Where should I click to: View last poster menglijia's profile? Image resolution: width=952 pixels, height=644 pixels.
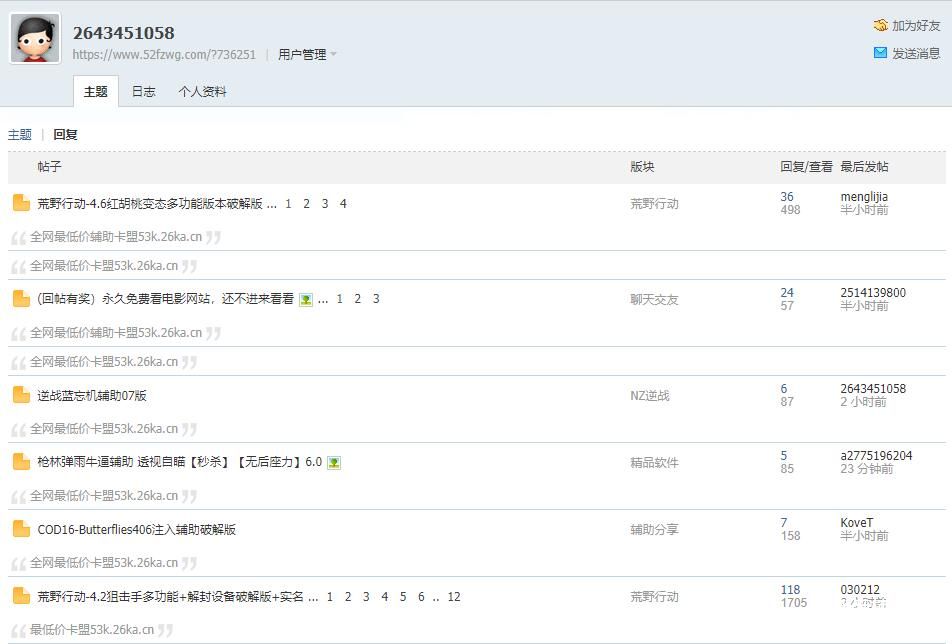[x=864, y=197]
